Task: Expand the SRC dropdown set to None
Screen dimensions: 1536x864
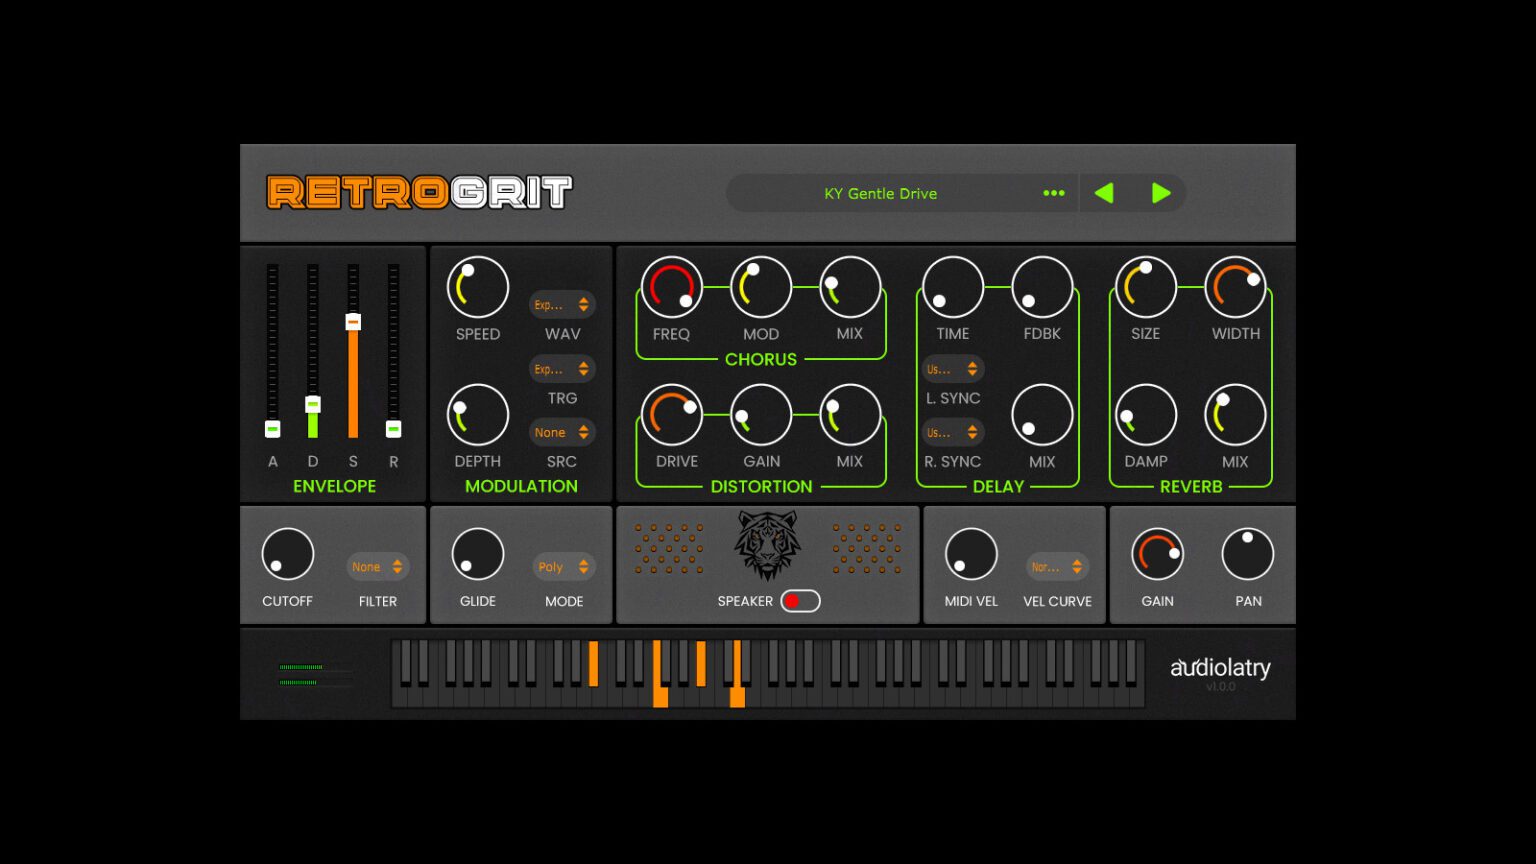Action: point(562,432)
